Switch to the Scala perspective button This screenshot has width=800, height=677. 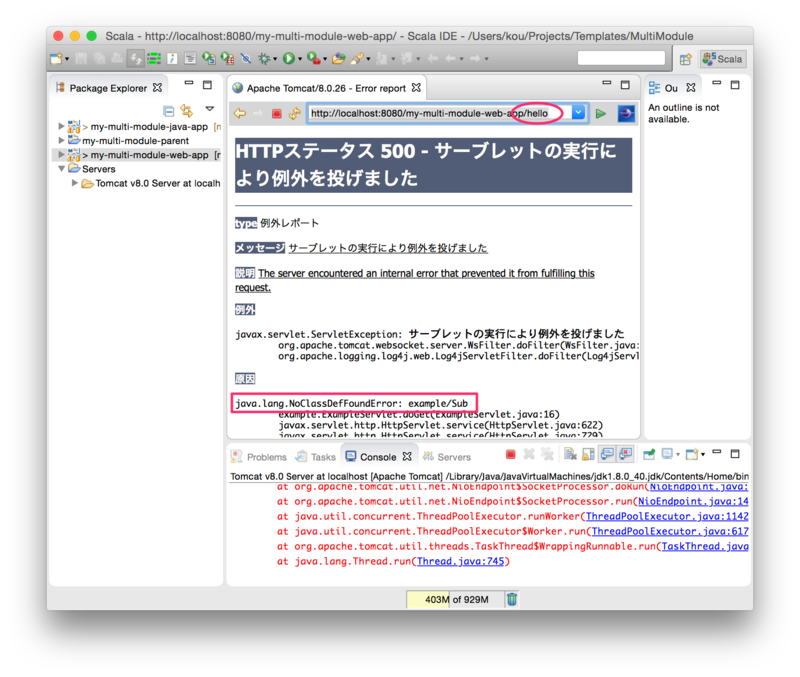point(723,59)
